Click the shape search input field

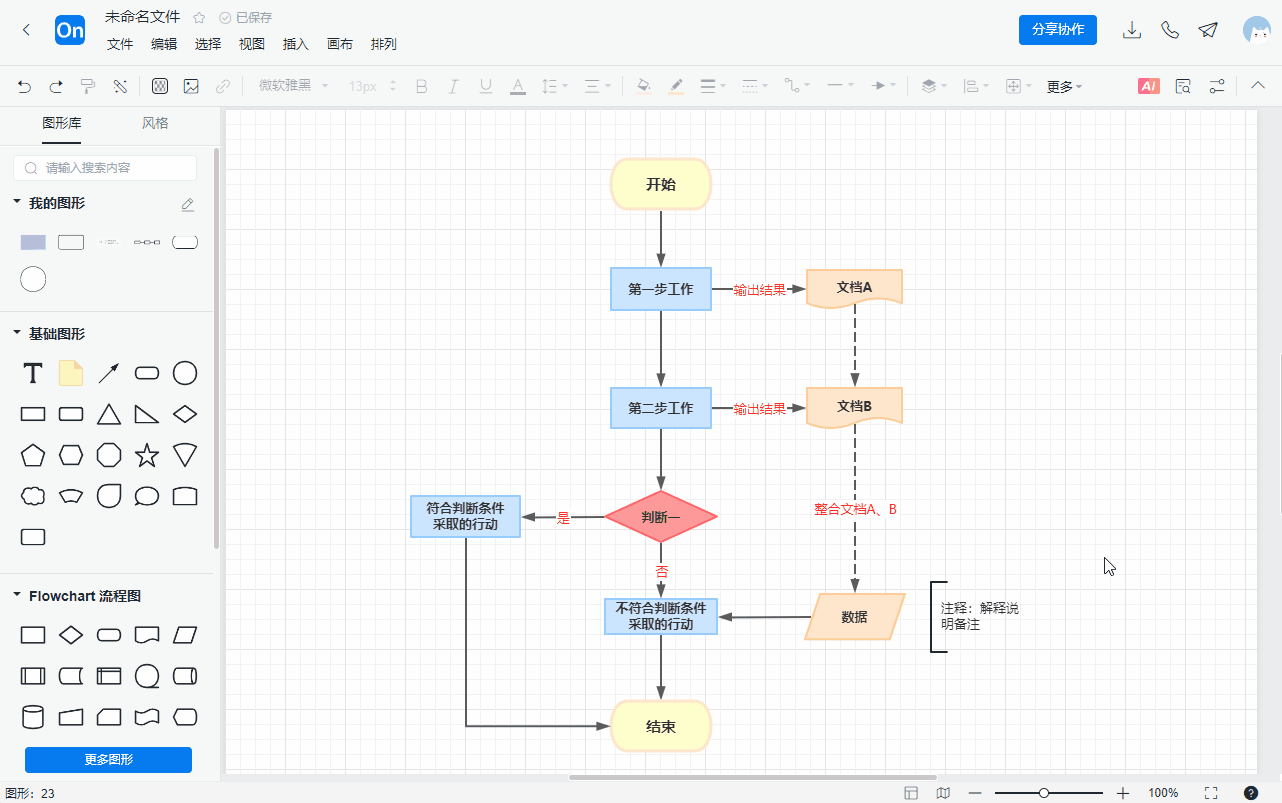click(105, 168)
